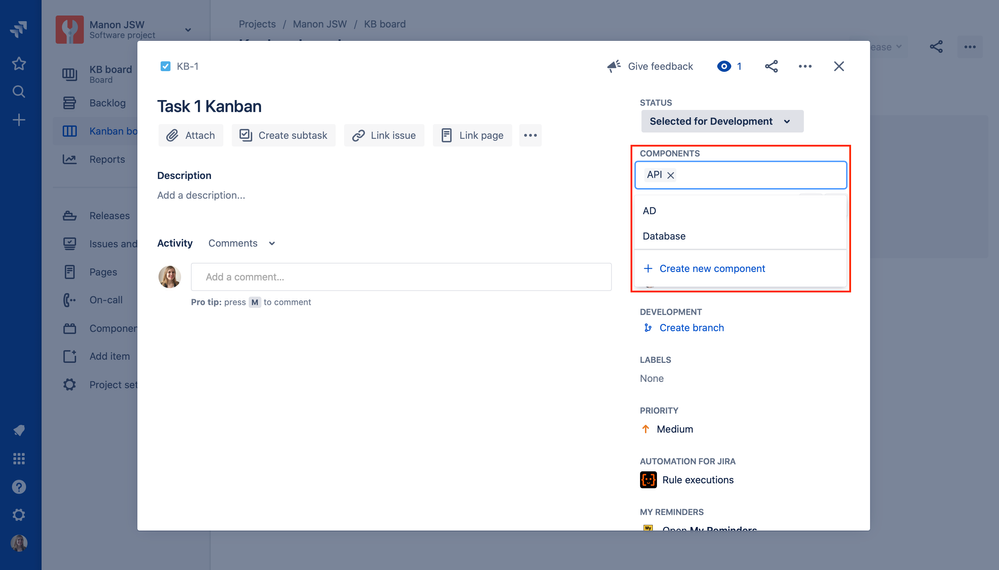
Task: Open Jira home logo in global sidebar
Action: [19, 29]
